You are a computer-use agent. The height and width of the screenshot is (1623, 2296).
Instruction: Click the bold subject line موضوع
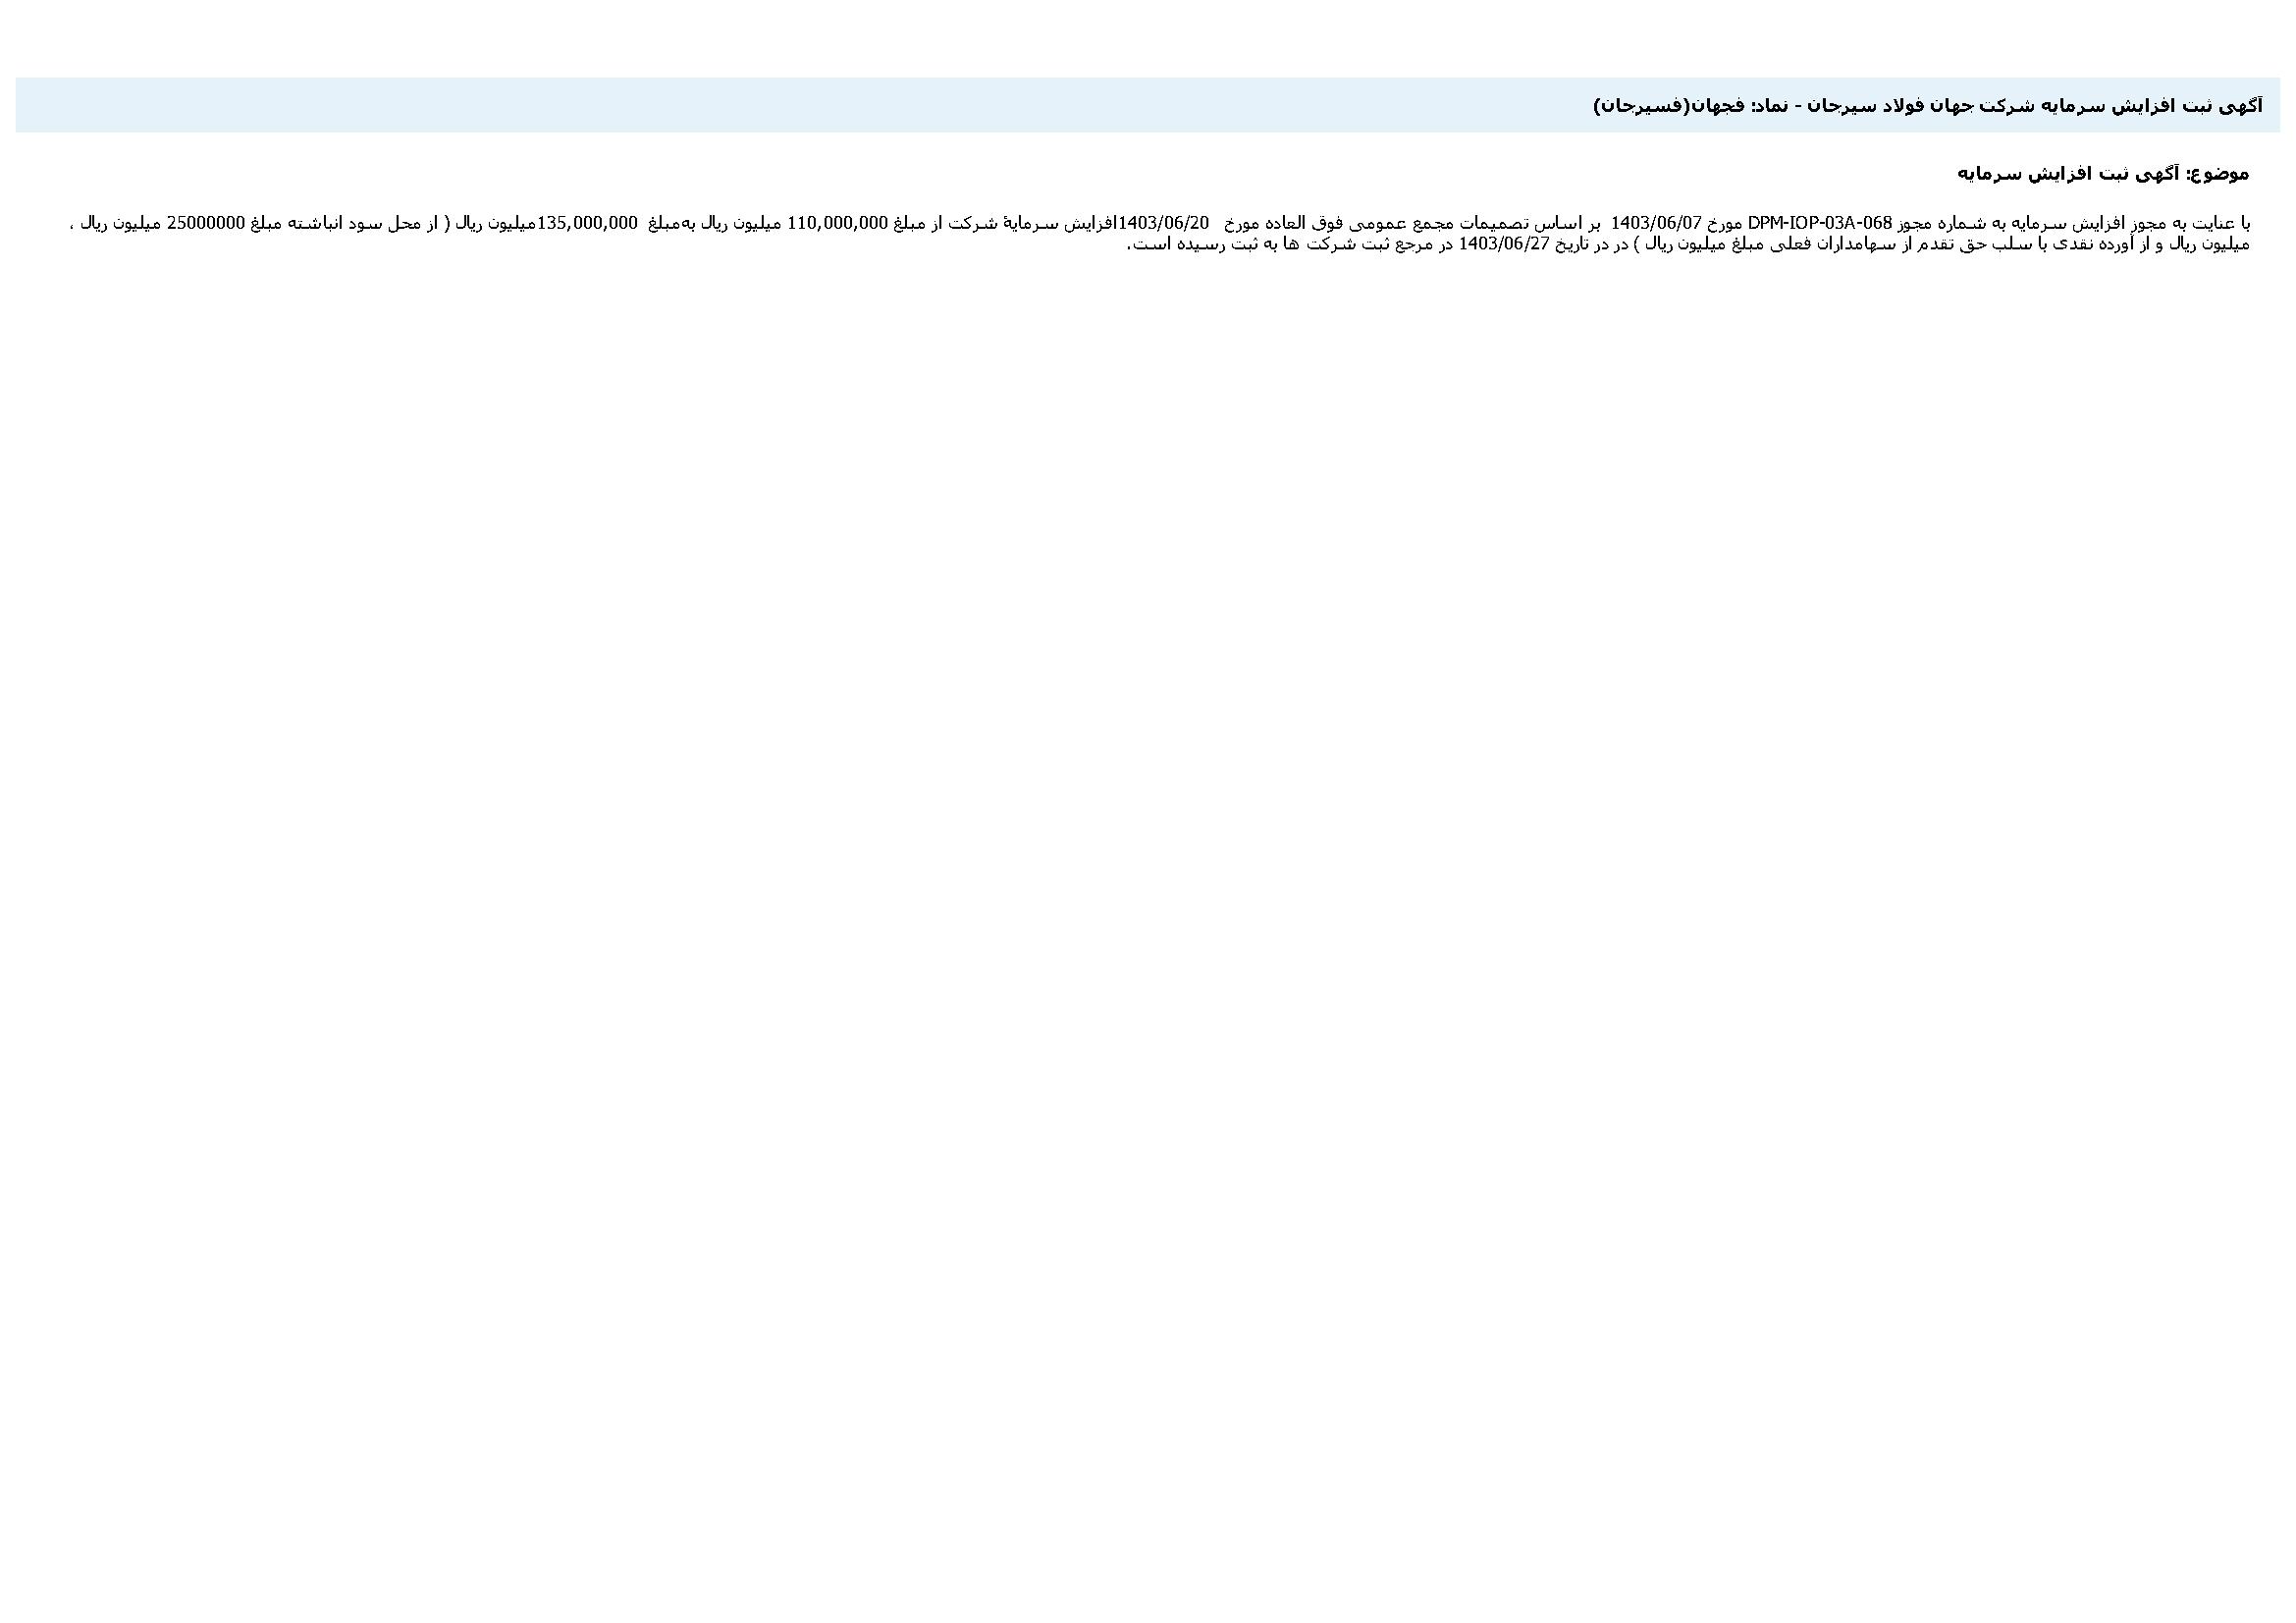point(2102,174)
